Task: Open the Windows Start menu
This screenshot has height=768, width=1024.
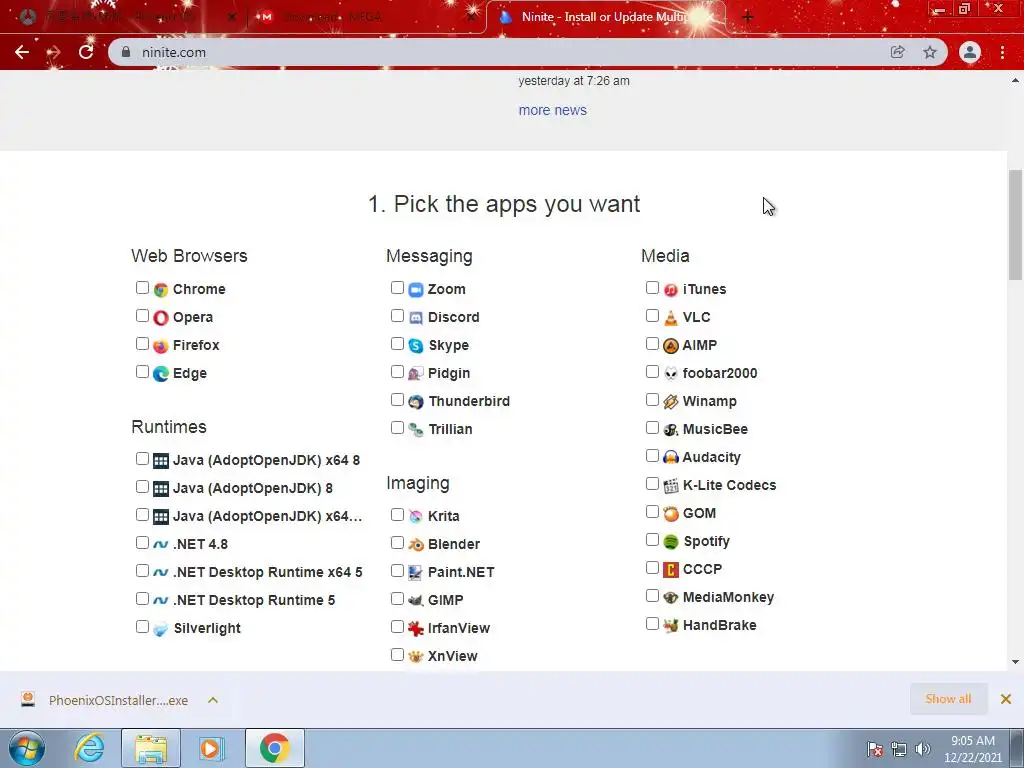Action: coord(27,748)
